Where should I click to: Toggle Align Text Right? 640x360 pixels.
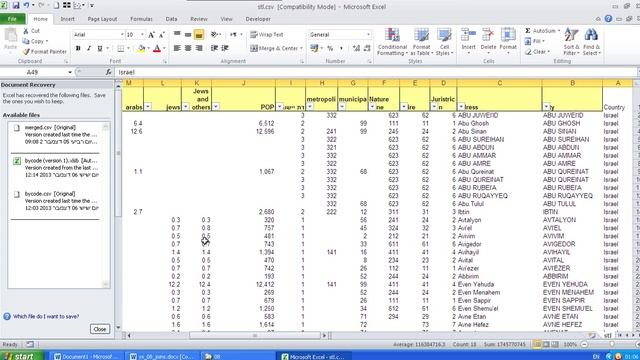[199, 48]
